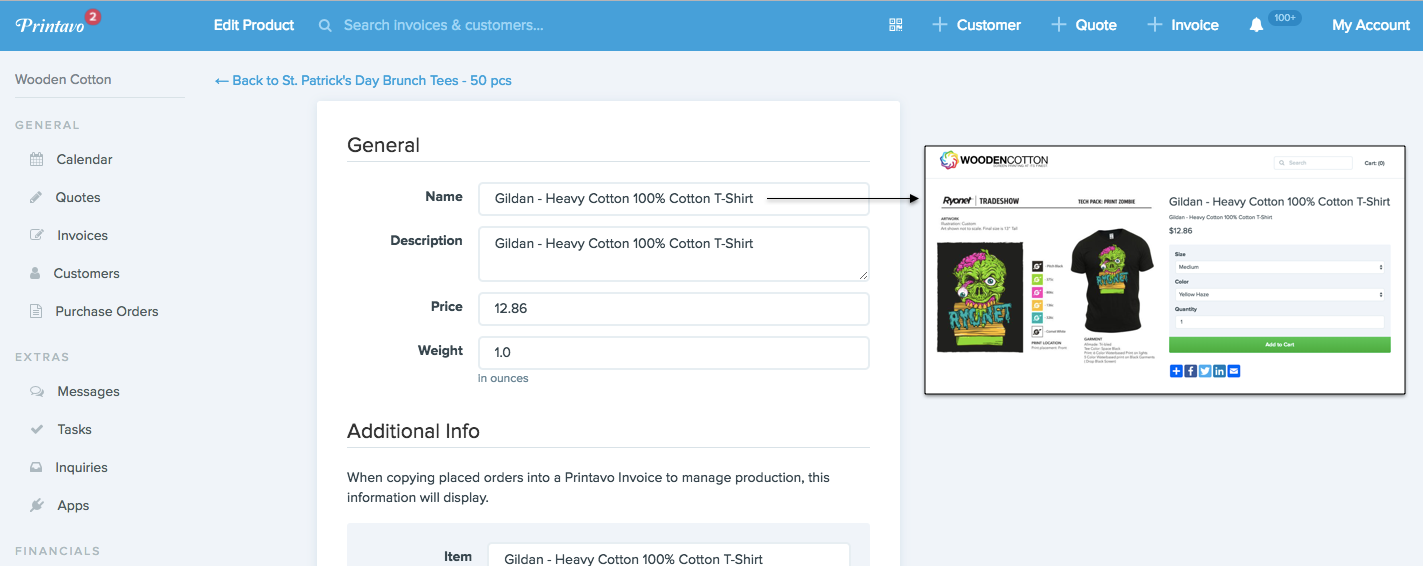Click the Messages chat bubble icon

coord(37,391)
